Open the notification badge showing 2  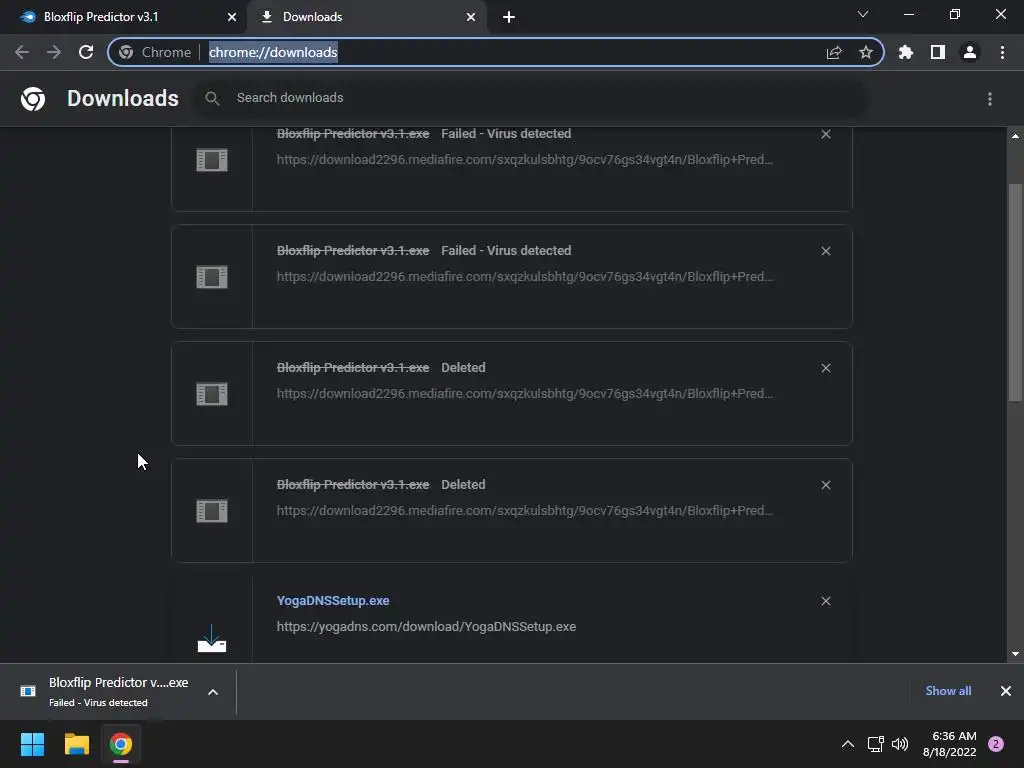point(996,744)
